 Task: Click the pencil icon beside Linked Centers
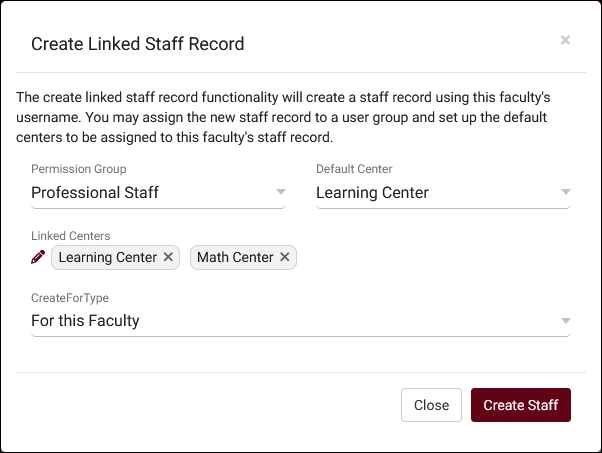click(38, 257)
